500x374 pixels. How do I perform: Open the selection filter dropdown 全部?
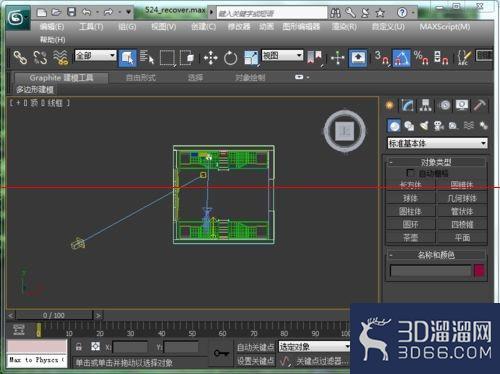(96, 55)
